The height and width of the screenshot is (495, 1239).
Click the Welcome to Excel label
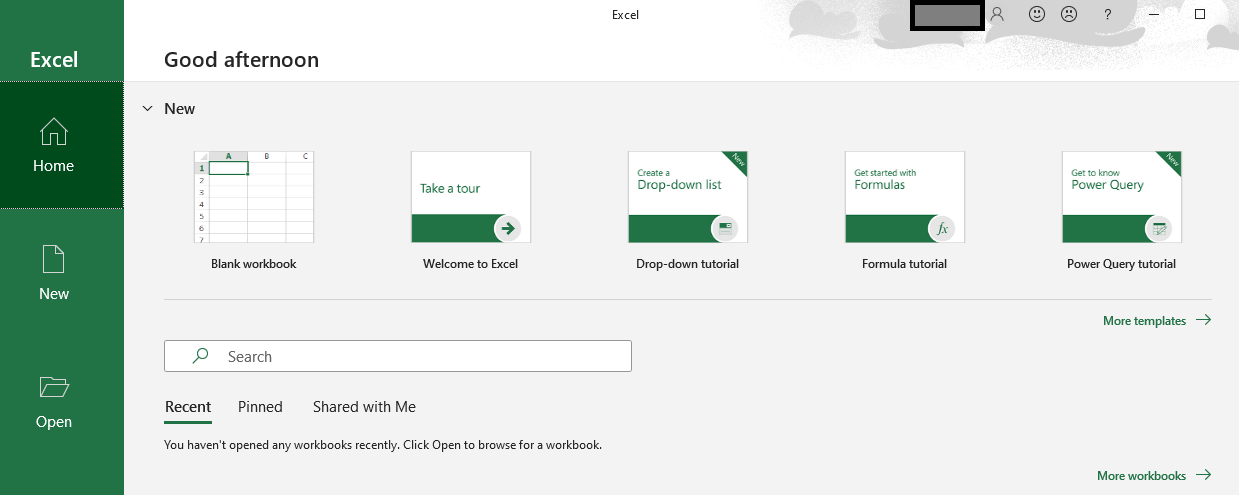tap(471, 264)
